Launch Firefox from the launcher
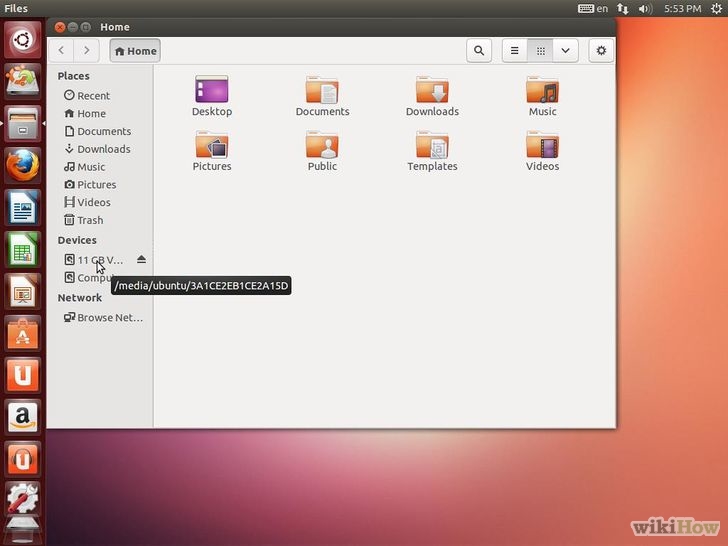Image resolution: width=728 pixels, height=546 pixels. [22, 166]
